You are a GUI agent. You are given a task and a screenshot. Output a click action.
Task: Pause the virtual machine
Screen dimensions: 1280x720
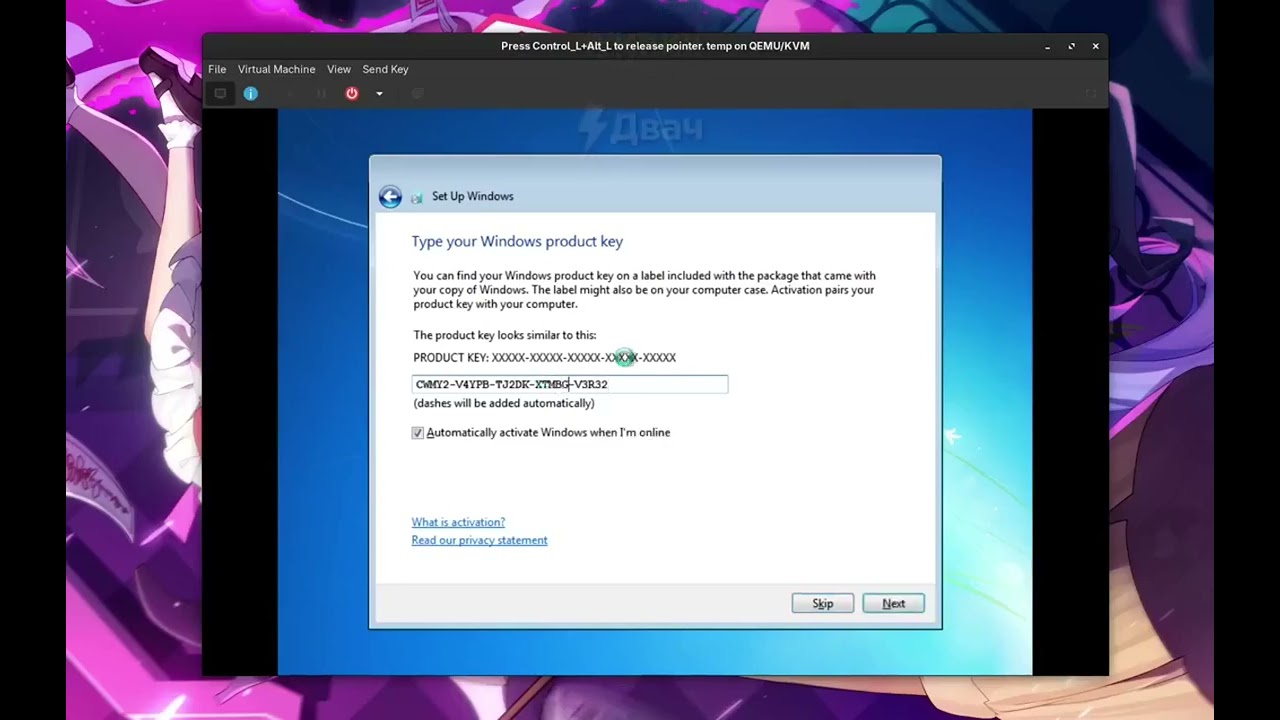[321, 93]
